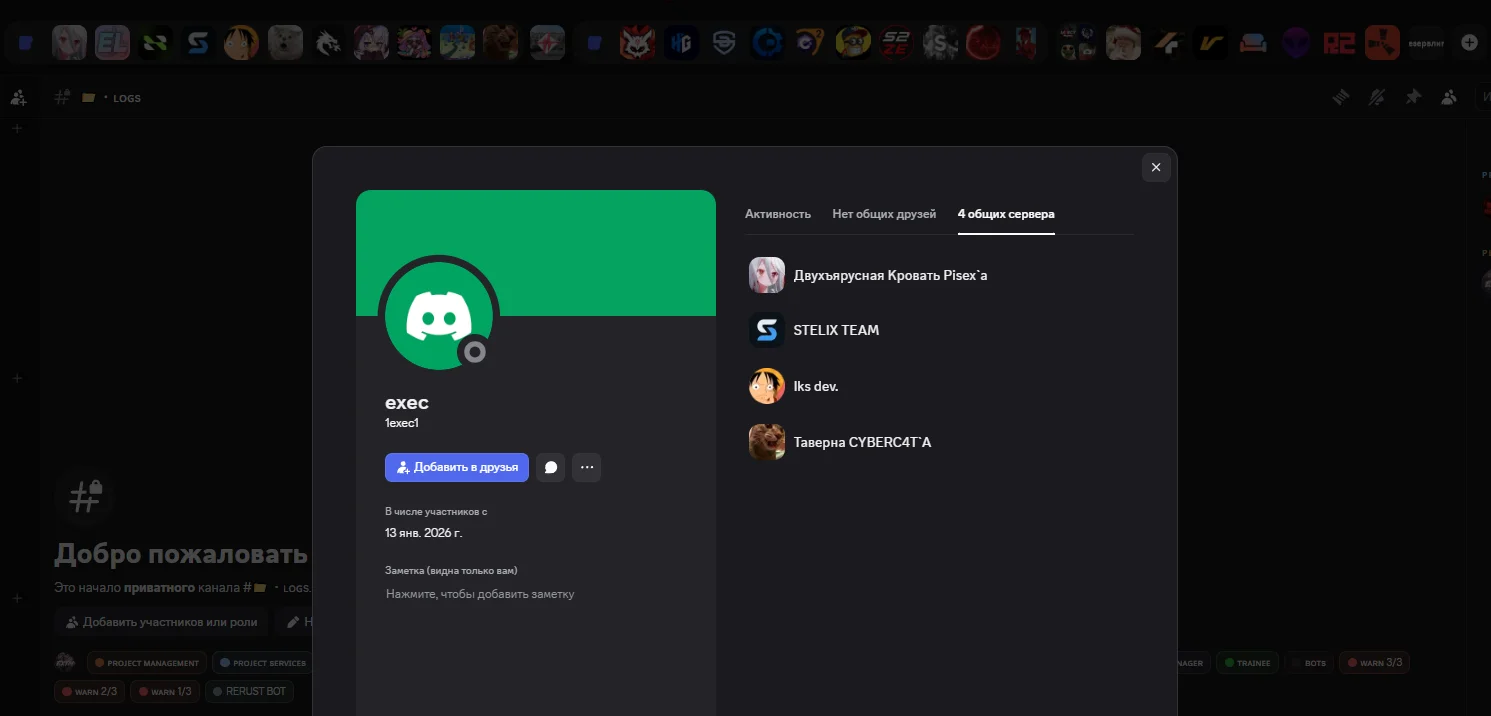
Task: Toggle the muted notifications bell icon in header
Action: (1377, 97)
